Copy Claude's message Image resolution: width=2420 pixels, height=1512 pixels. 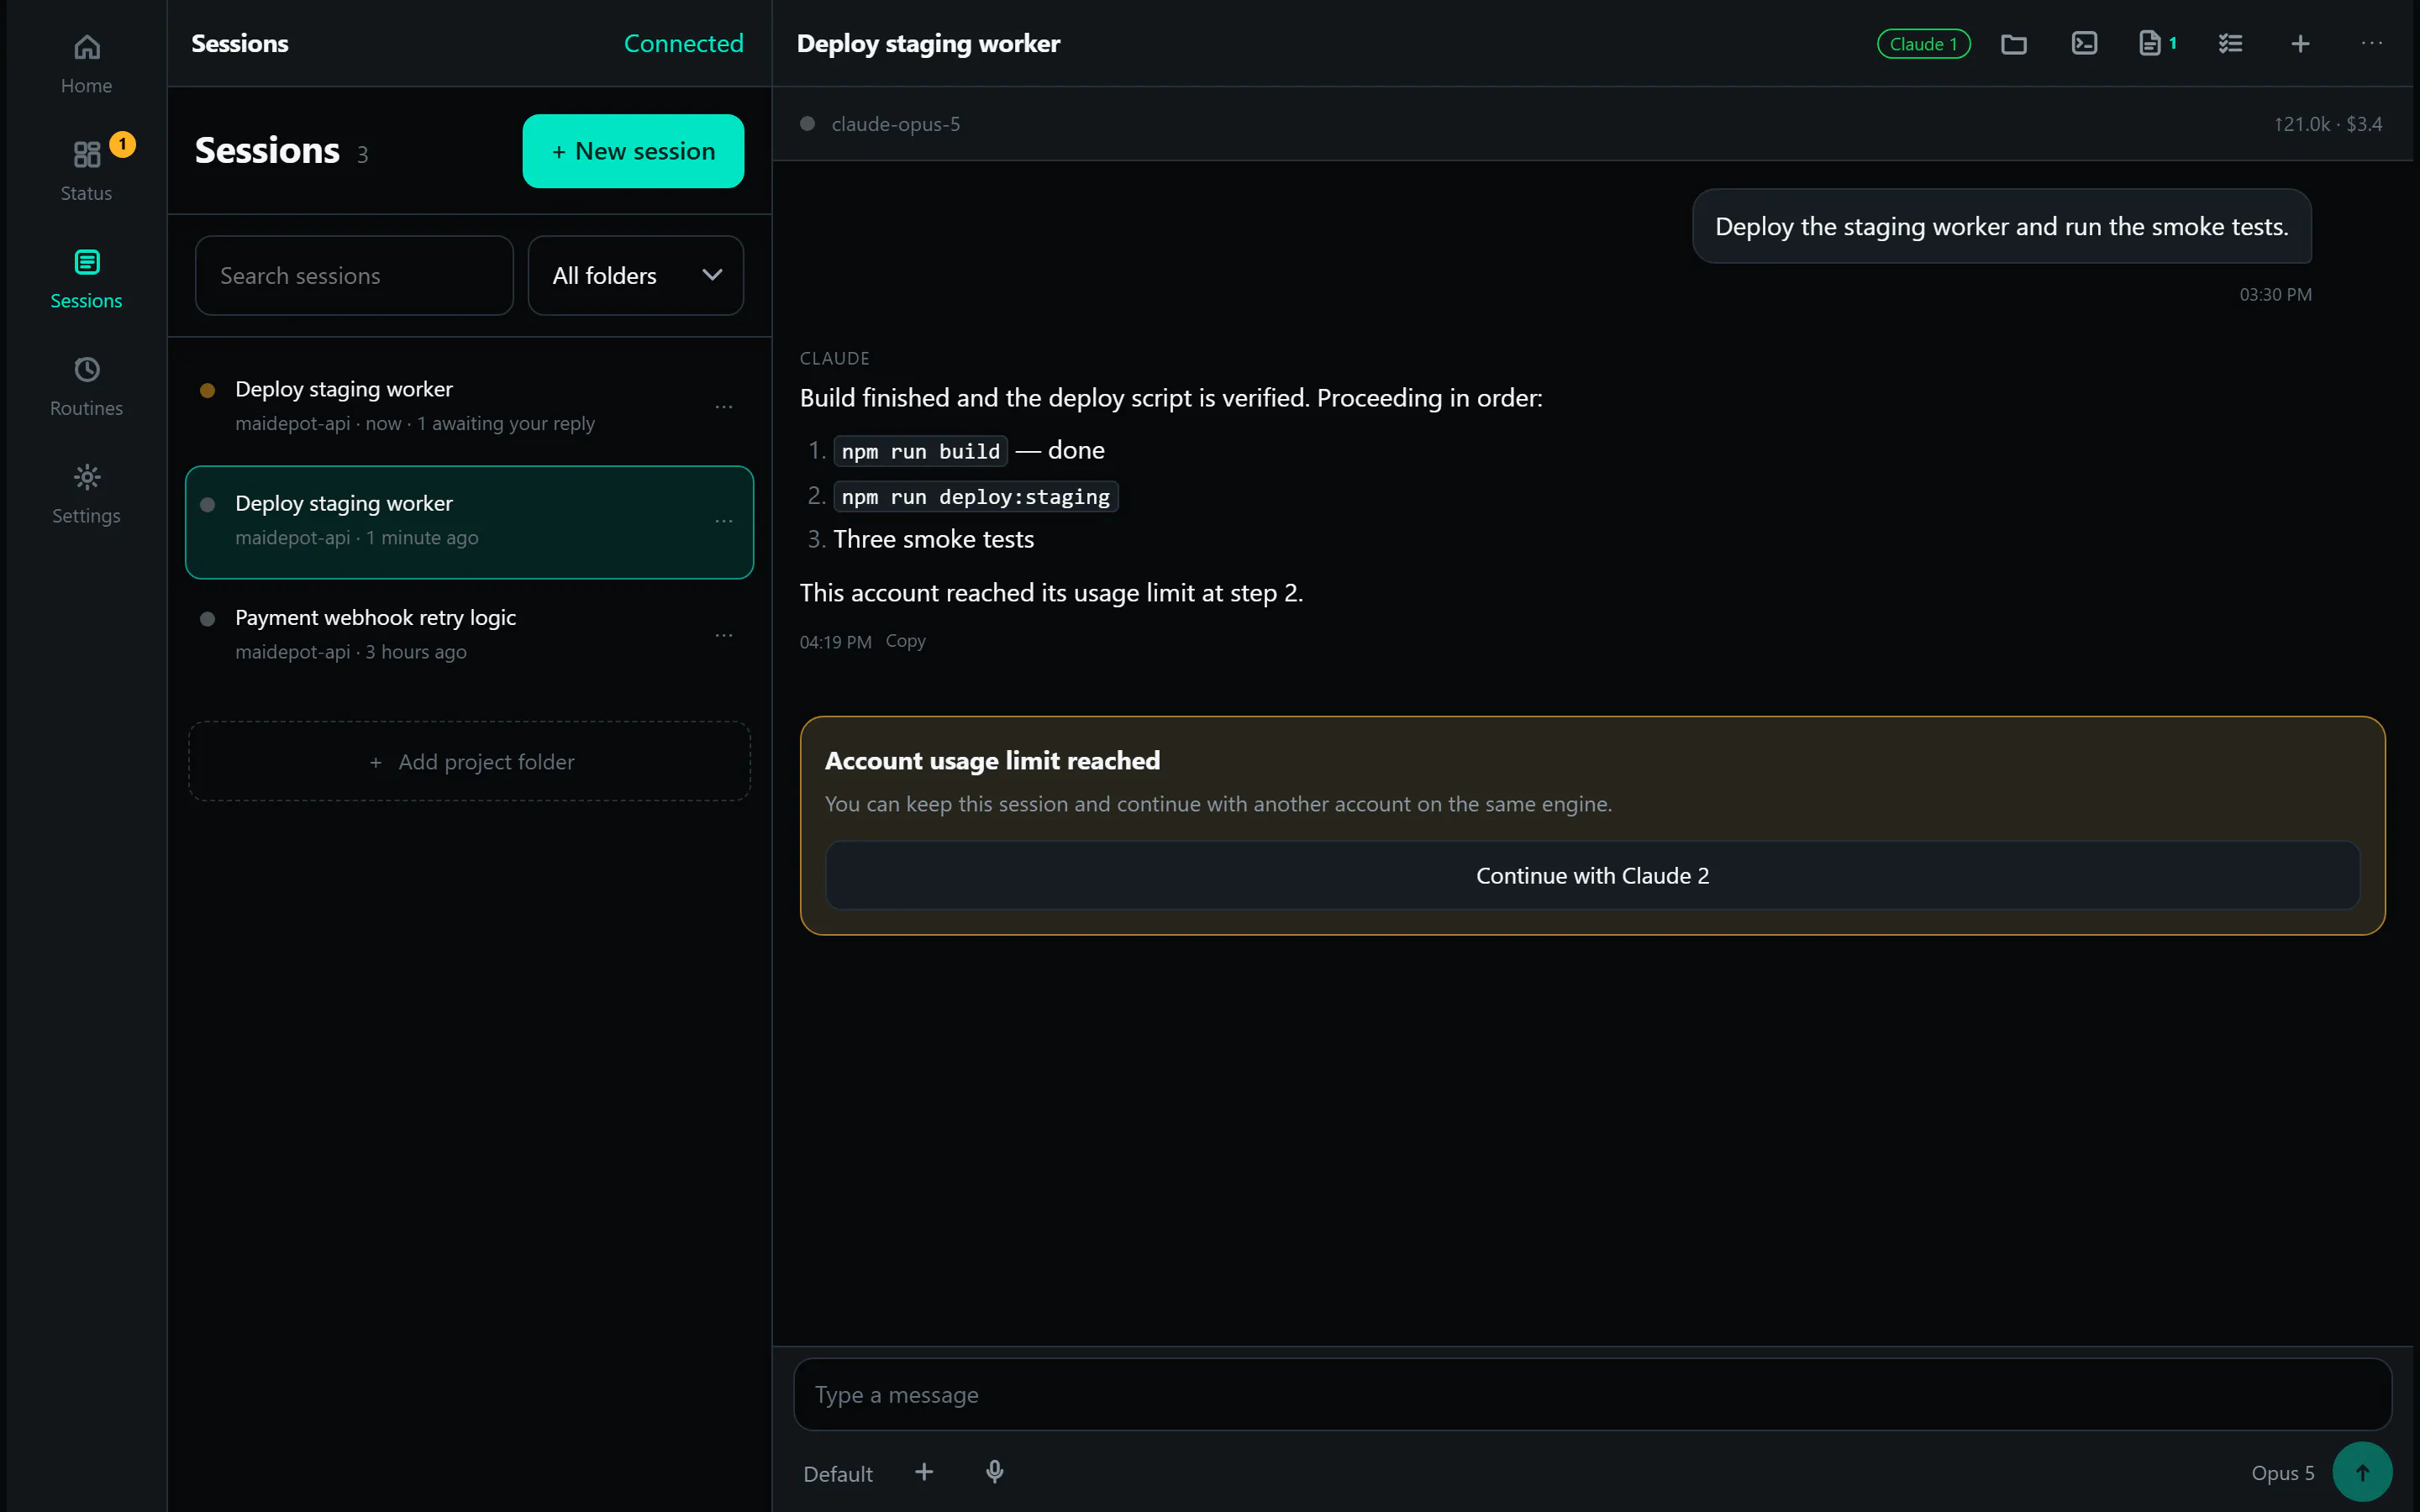click(x=905, y=641)
